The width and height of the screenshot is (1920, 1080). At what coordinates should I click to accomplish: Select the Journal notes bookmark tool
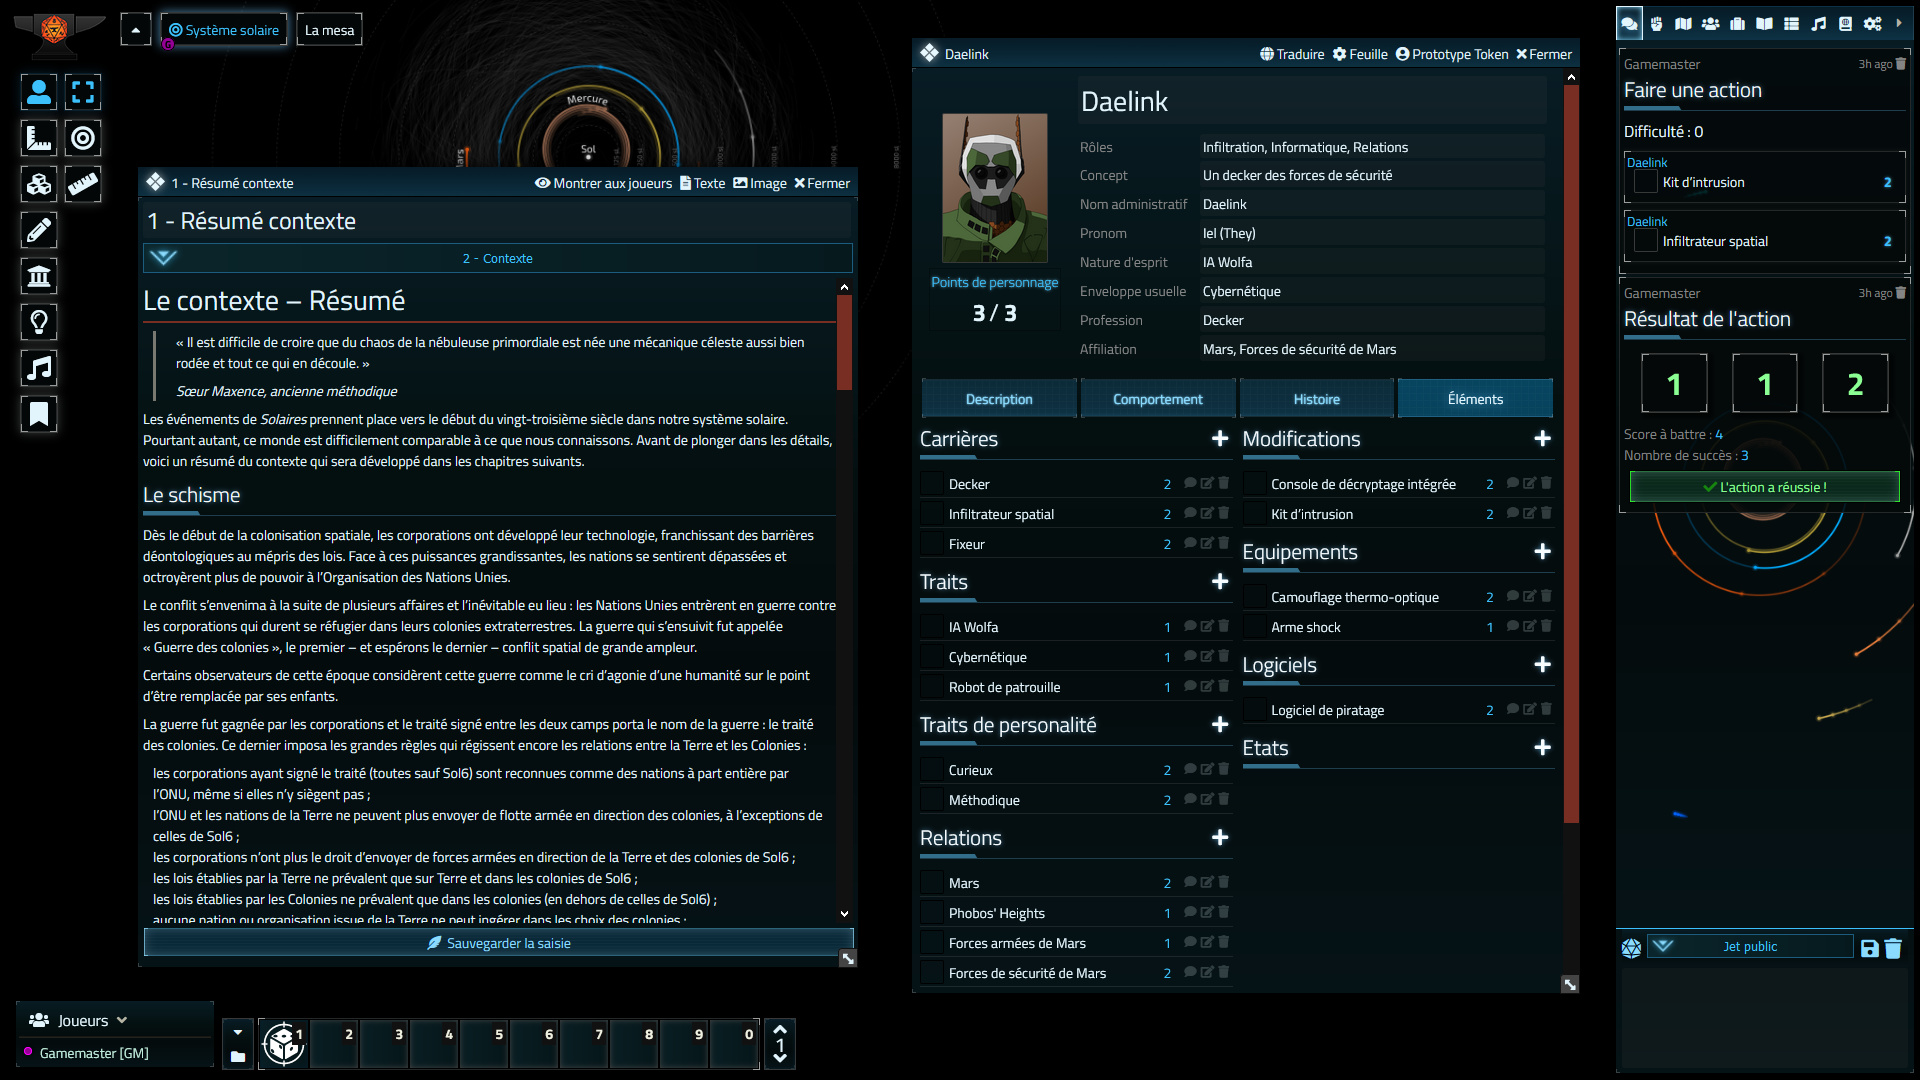tap(39, 414)
